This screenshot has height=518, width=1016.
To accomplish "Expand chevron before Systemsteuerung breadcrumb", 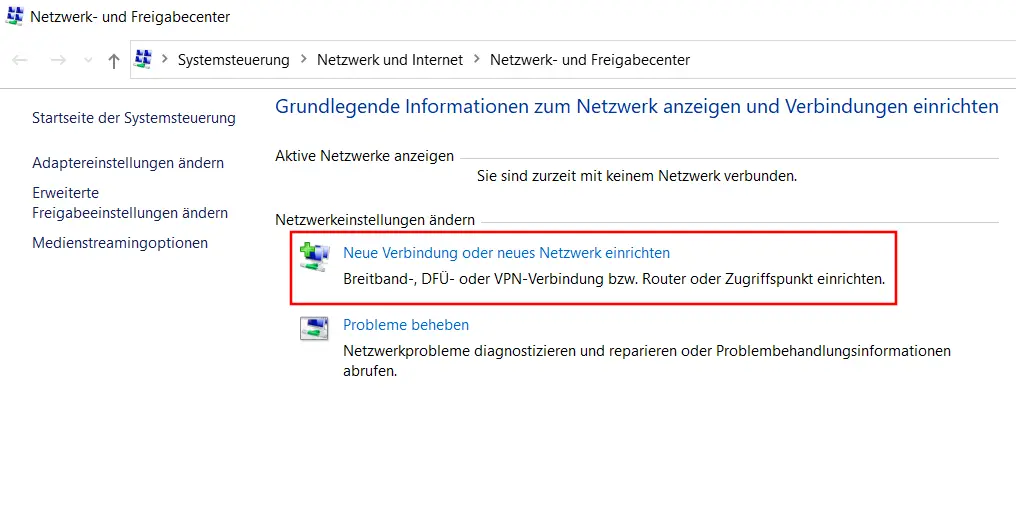I will point(165,59).
